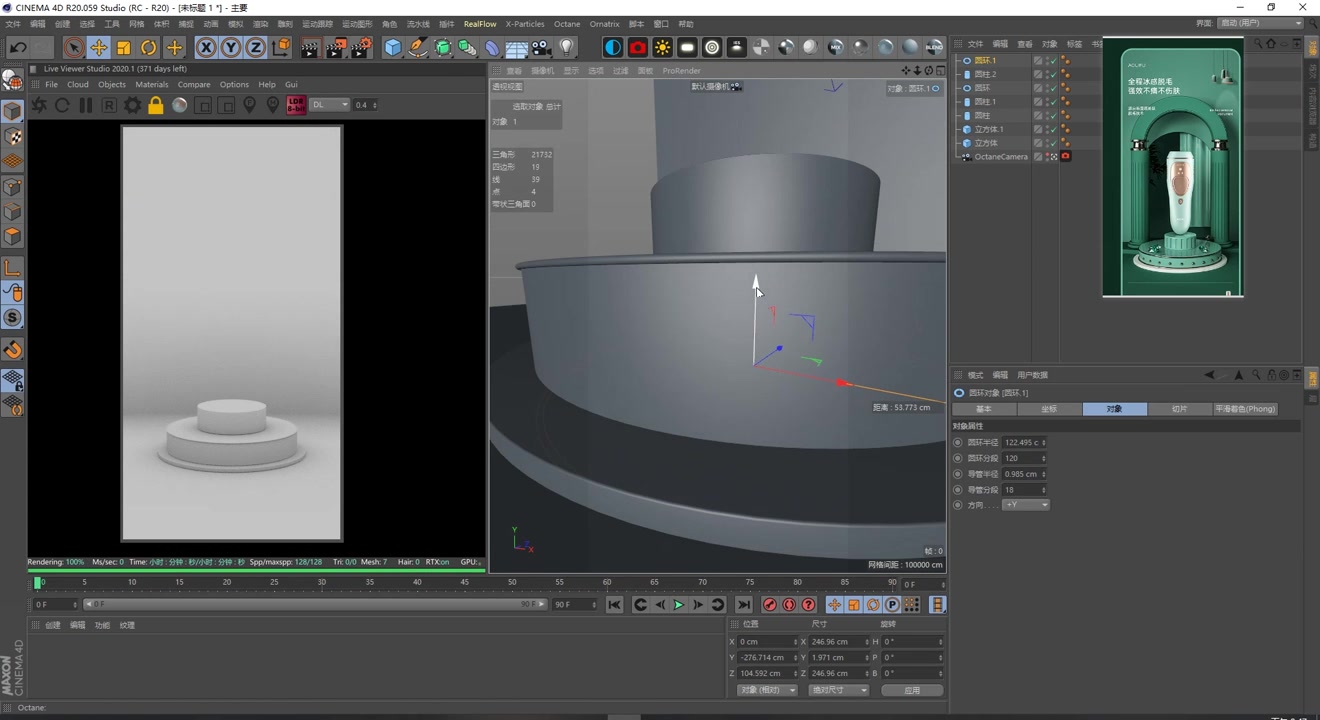Viewport: 1320px width, 720px height.
Task: Collapse the 圆环.1 object entry
Action: 956,60
